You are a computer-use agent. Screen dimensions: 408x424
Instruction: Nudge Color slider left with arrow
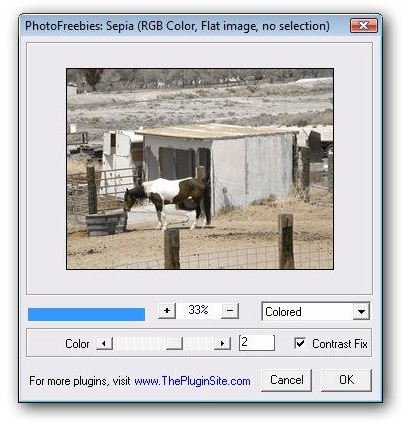(x=104, y=343)
